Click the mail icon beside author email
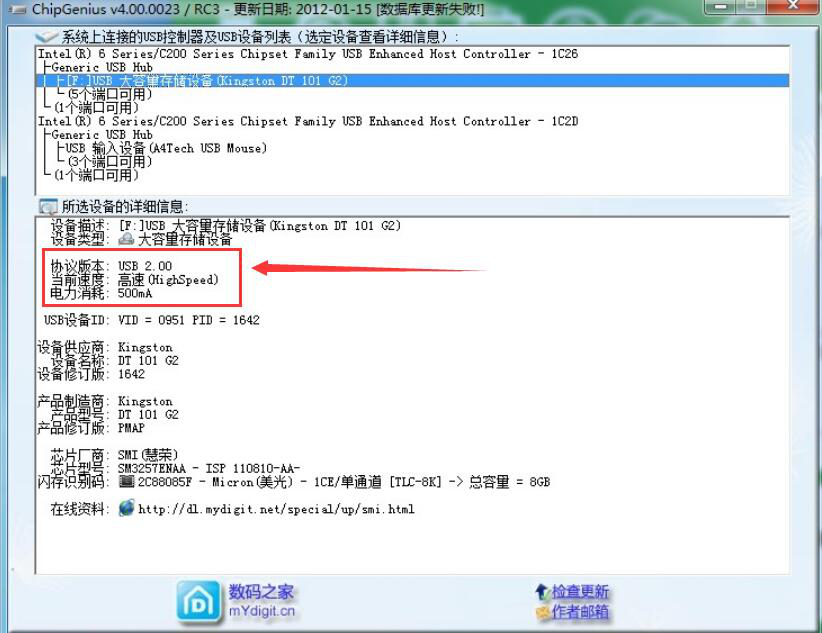822x633 pixels. [543, 611]
